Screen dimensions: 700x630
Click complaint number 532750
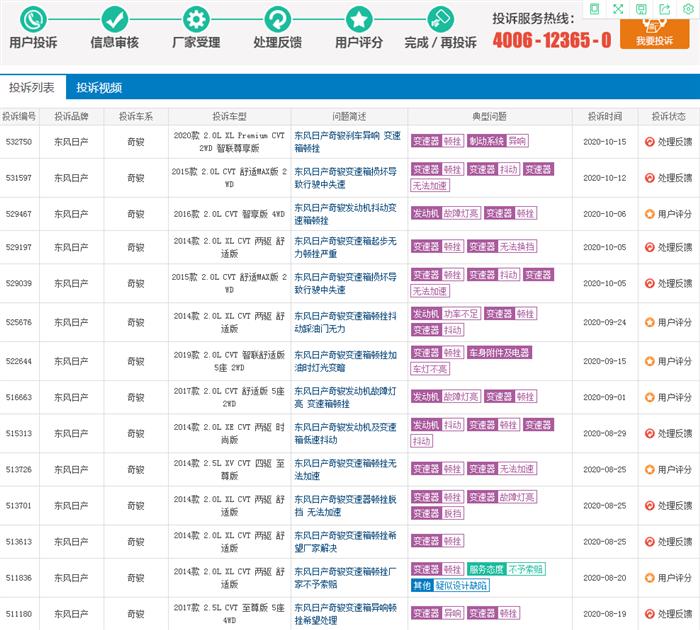[x=19, y=142]
